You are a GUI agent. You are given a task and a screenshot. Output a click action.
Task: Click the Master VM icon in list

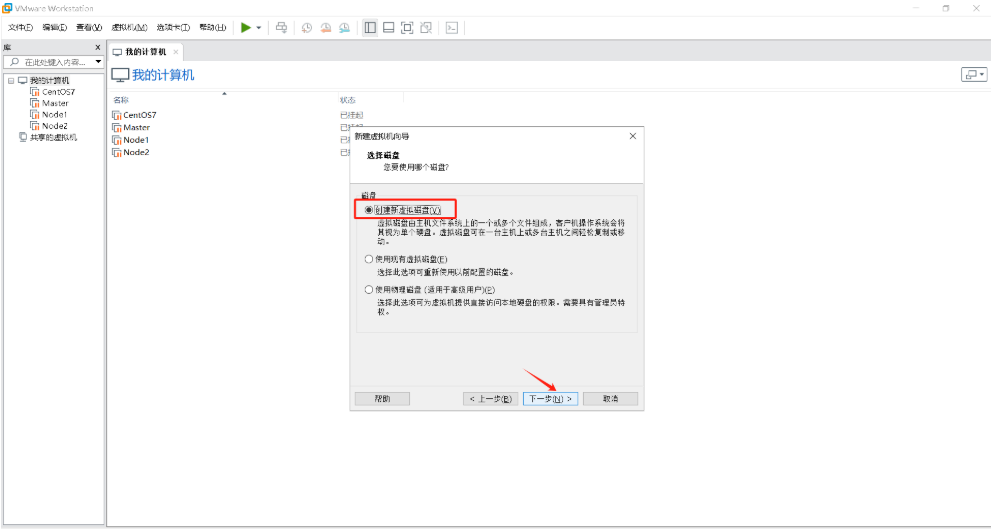coord(116,127)
